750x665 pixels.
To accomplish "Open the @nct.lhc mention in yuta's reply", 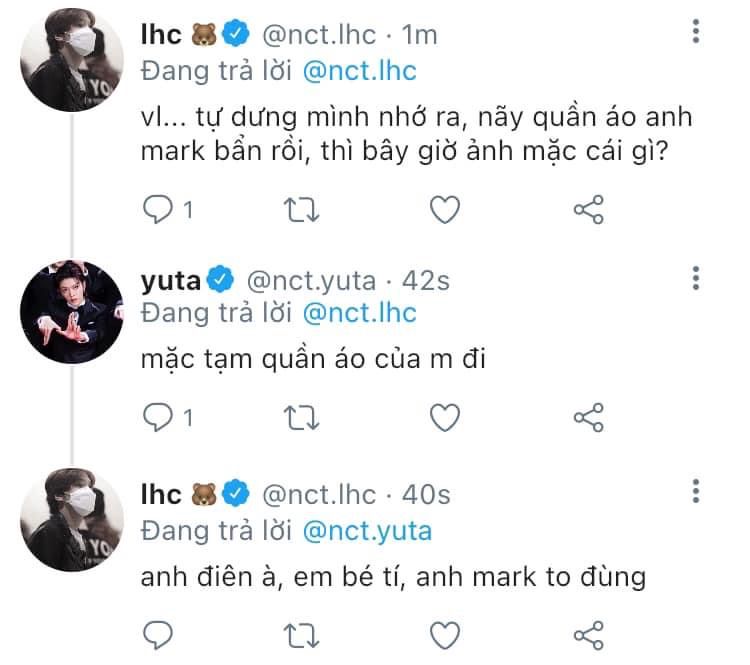I will point(358,313).
